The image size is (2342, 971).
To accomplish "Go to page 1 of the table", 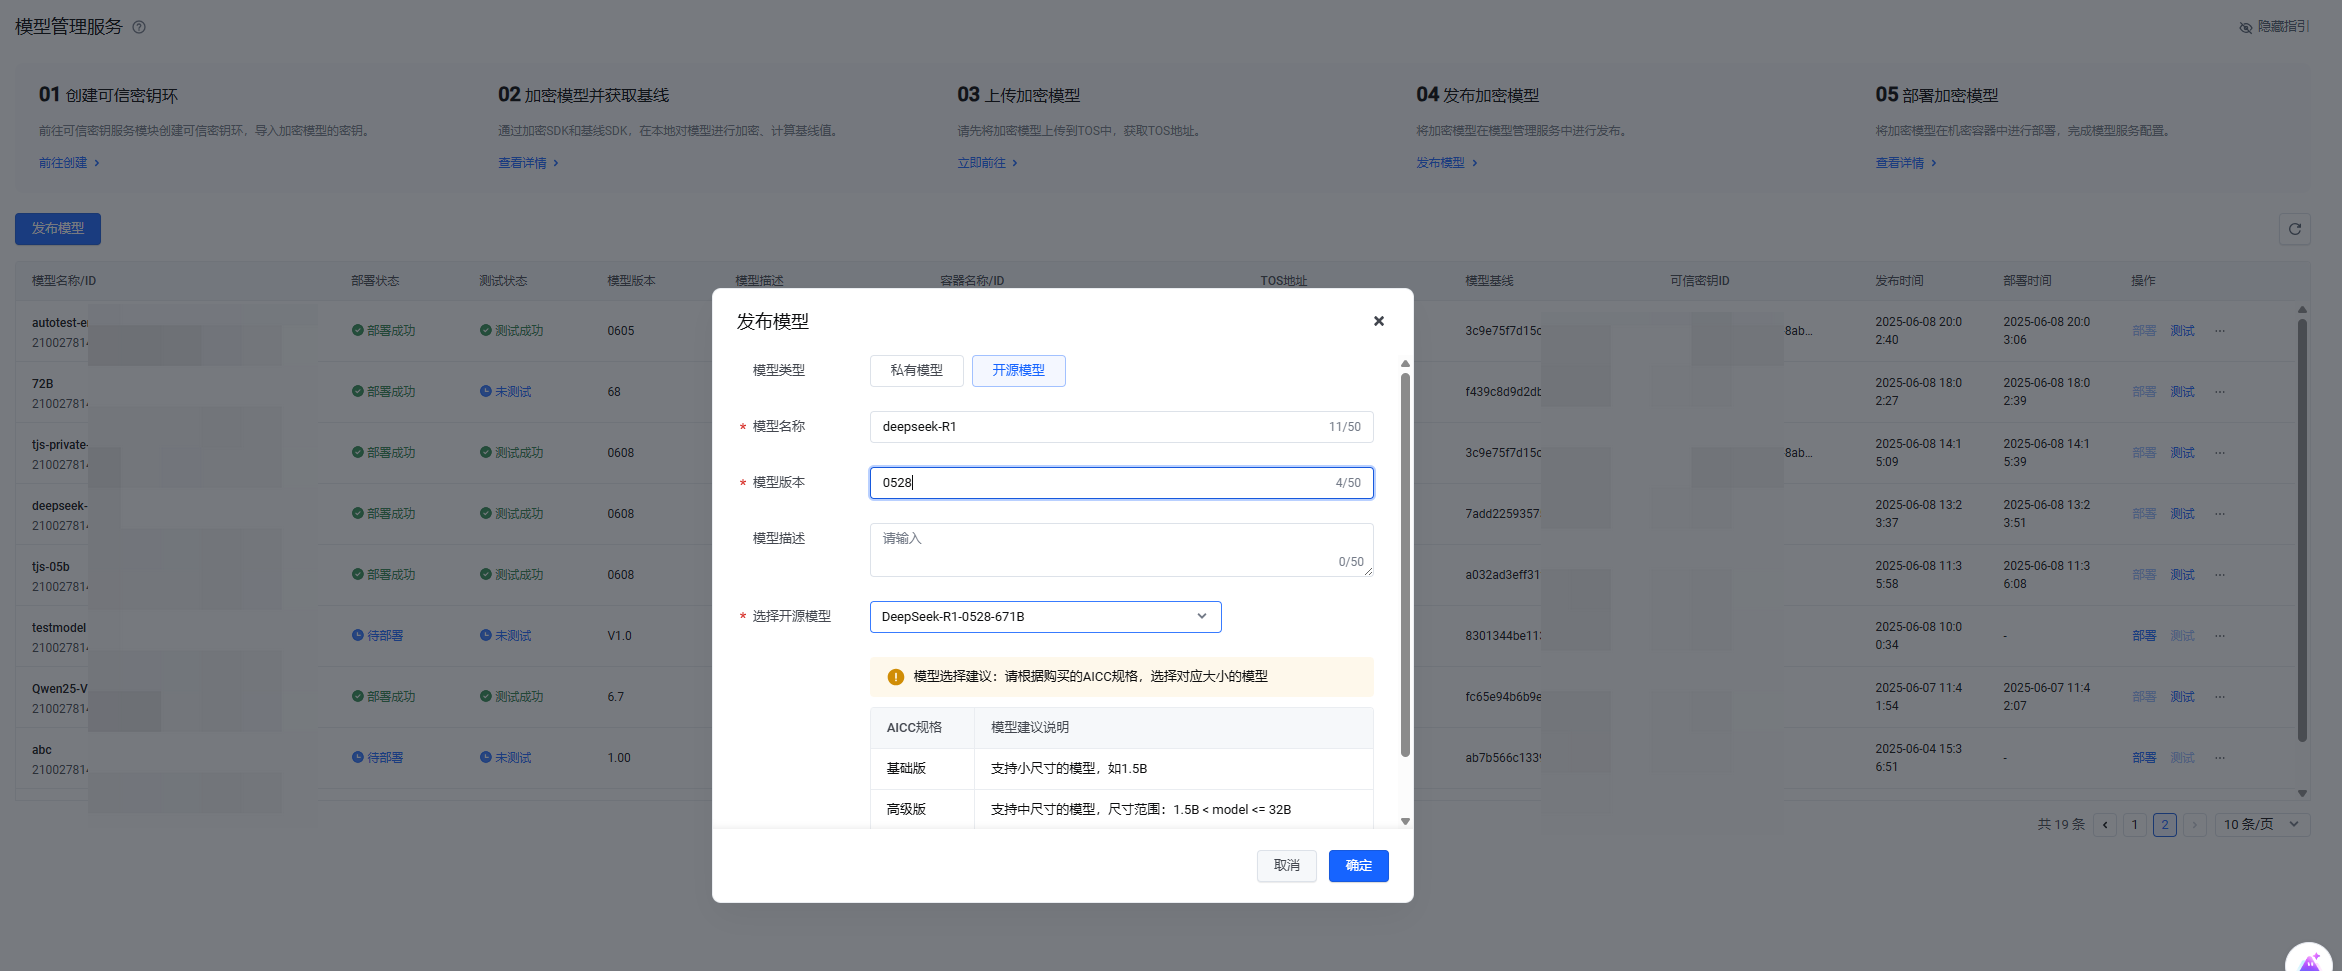I will (2135, 825).
